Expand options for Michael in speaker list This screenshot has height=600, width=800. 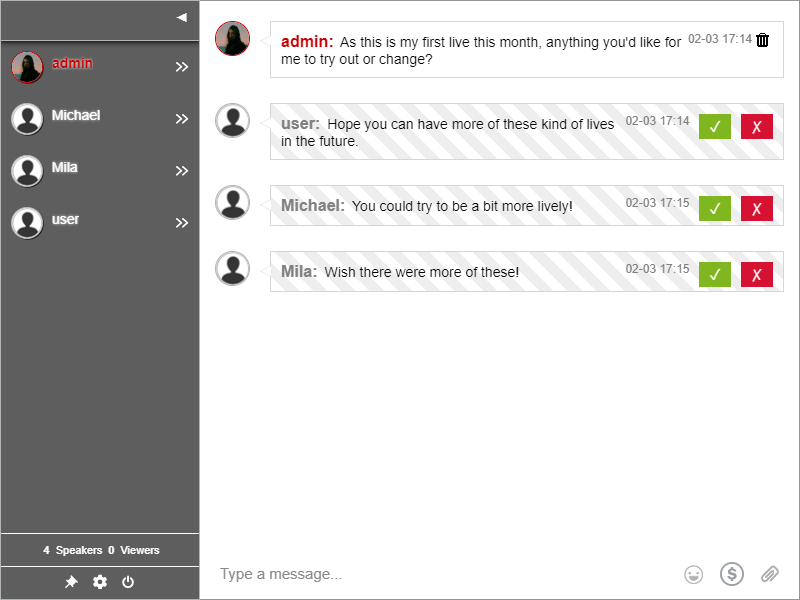[x=182, y=119]
